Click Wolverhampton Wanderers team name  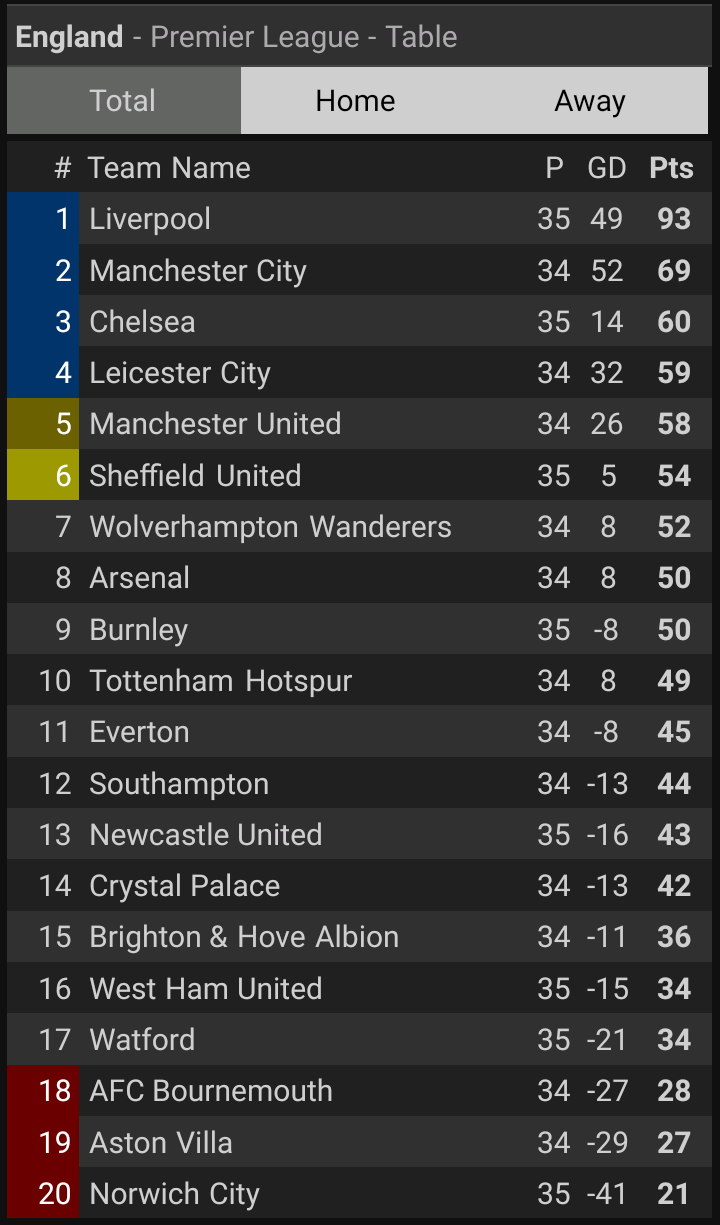point(270,527)
